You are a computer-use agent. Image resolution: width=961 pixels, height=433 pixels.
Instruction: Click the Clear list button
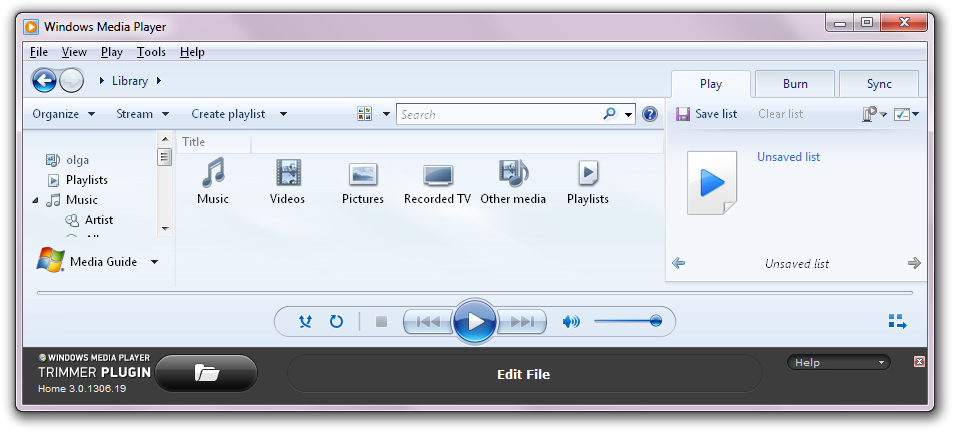click(780, 114)
